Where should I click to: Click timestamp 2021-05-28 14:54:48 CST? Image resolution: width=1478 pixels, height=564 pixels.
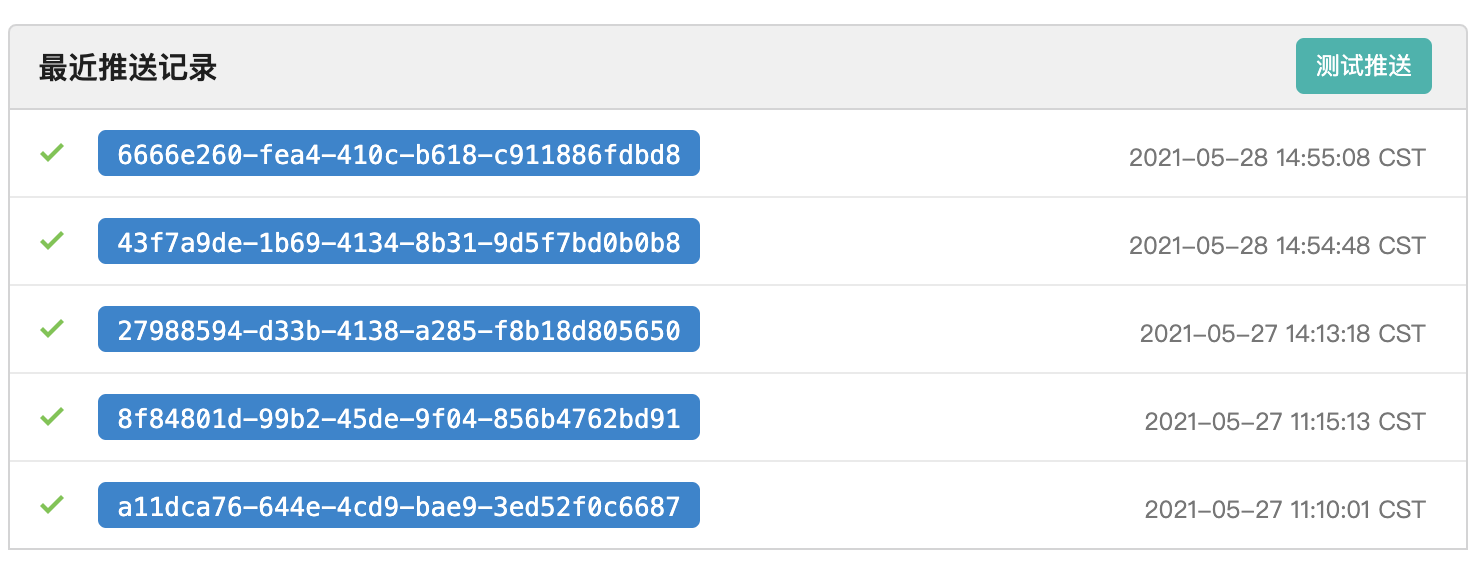[1277, 245]
